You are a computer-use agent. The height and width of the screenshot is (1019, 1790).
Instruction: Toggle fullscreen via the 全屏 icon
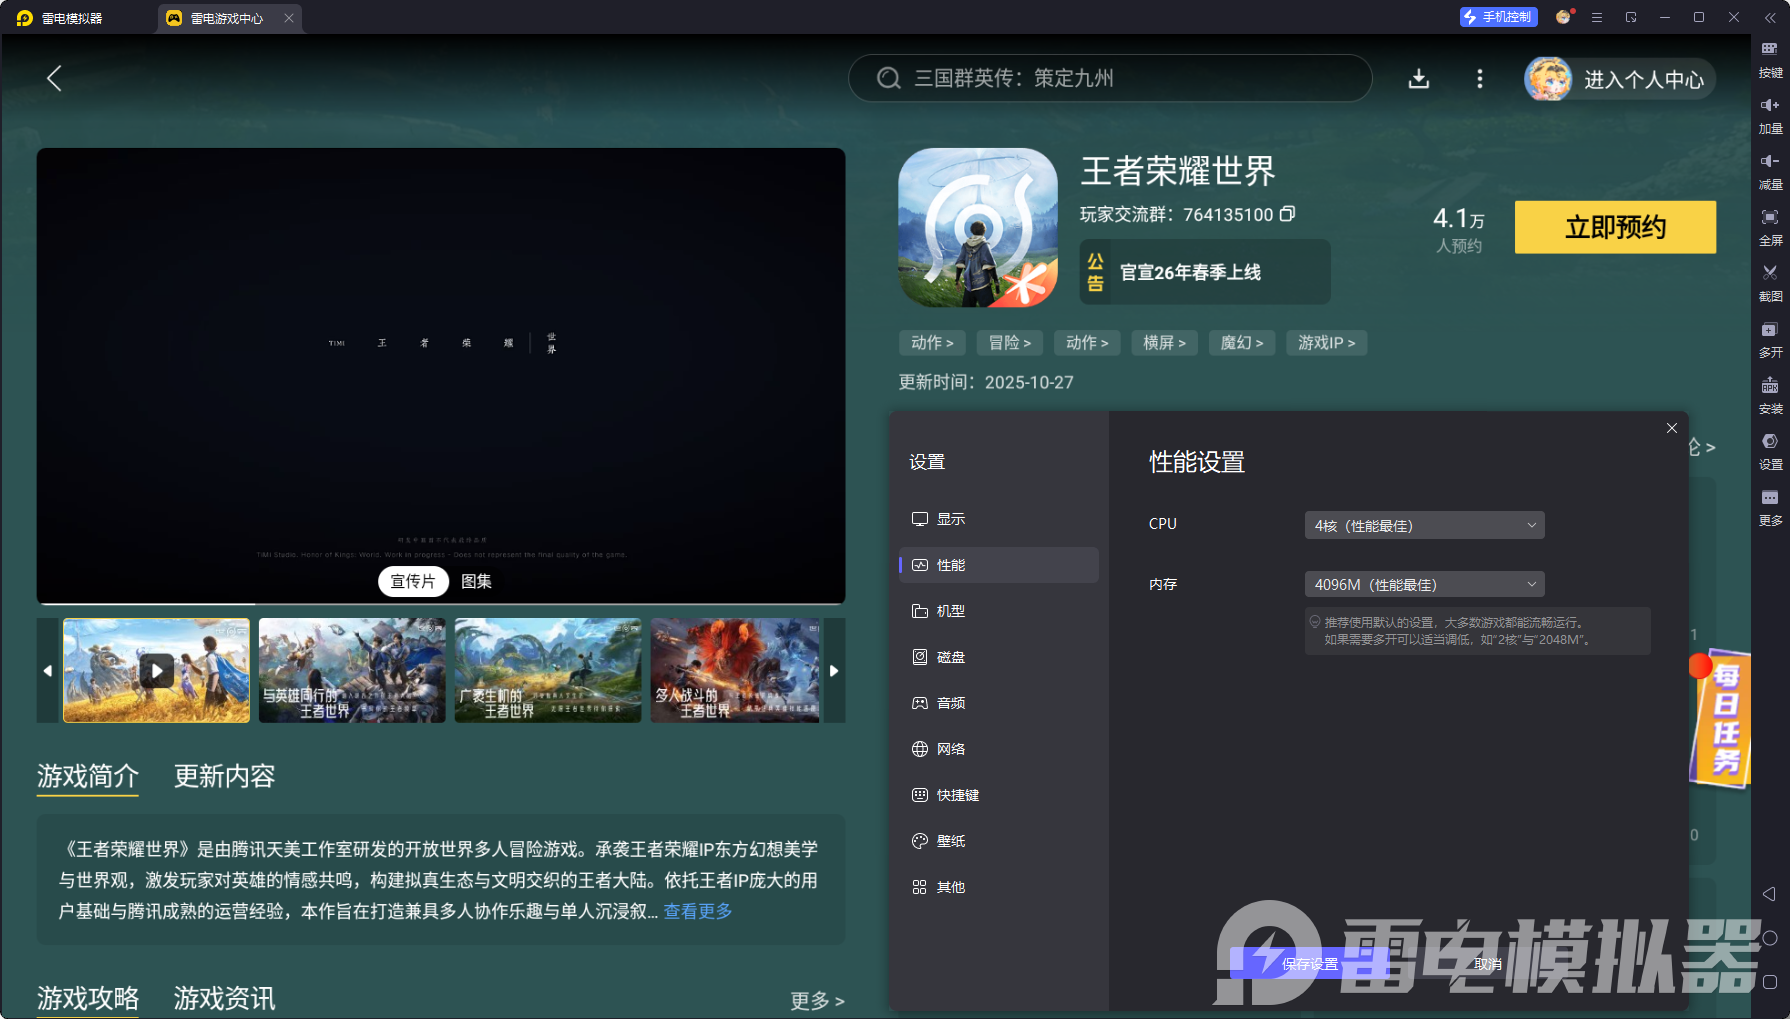pos(1769,217)
